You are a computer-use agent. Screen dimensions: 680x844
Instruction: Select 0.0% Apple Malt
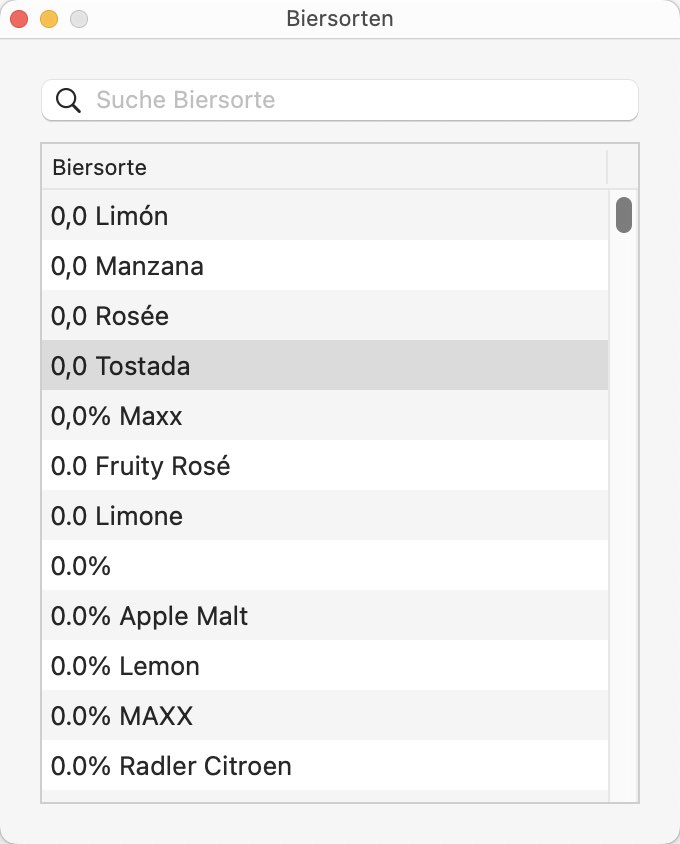pyautogui.click(x=325, y=616)
